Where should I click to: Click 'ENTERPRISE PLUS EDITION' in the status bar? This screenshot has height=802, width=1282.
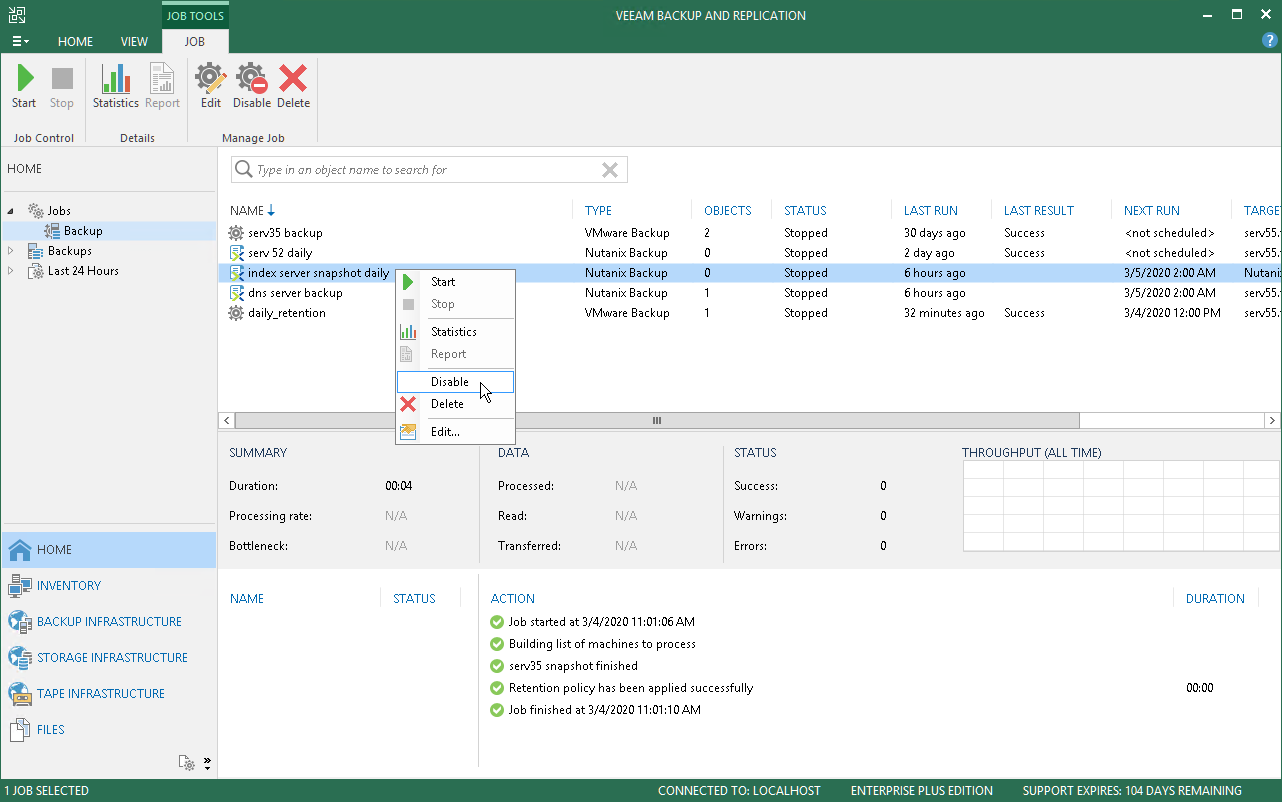[x=922, y=791]
